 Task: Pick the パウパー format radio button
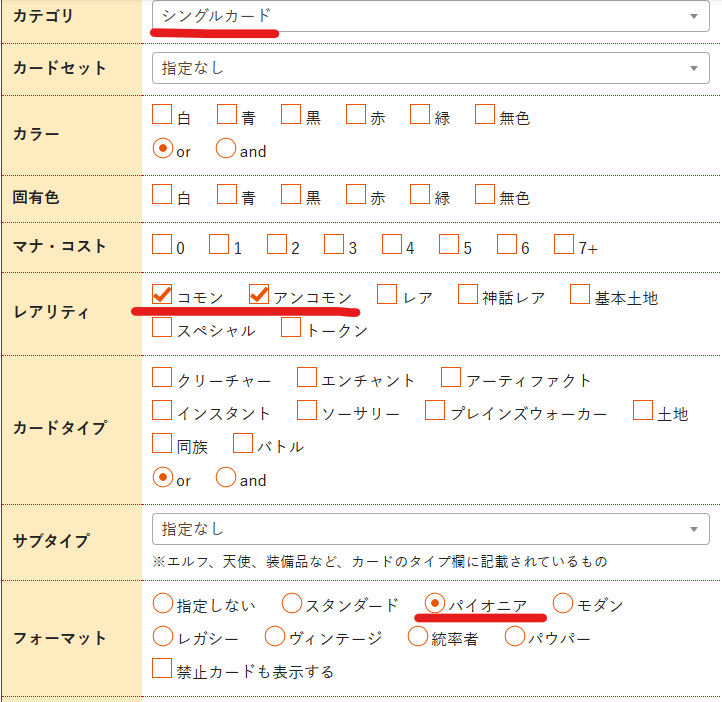click(515, 636)
